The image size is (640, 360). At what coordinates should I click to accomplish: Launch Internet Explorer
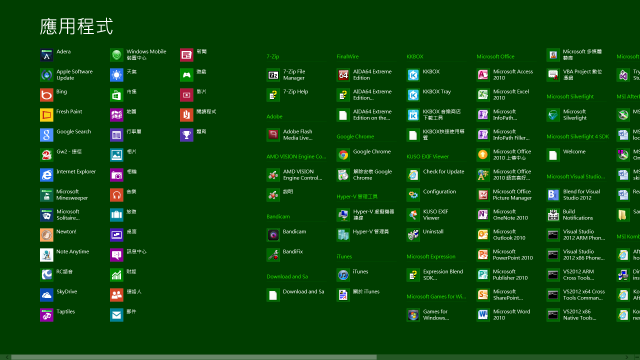point(47,175)
